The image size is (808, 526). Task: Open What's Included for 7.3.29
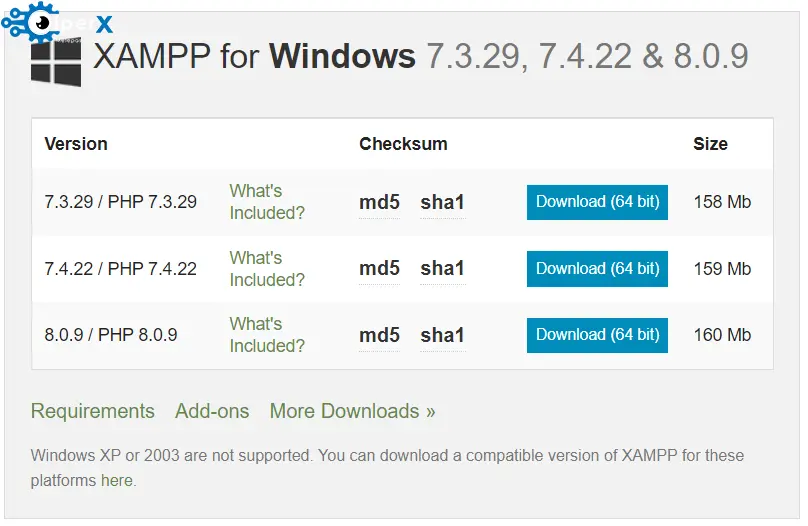click(x=266, y=202)
